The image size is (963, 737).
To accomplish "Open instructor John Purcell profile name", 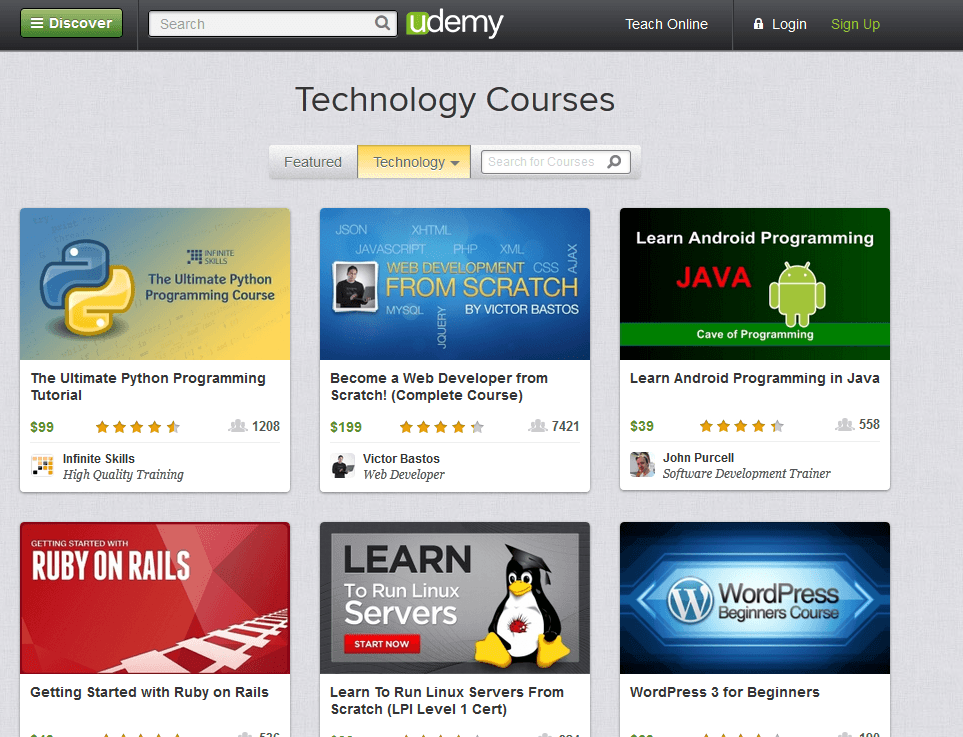I will 698,458.
